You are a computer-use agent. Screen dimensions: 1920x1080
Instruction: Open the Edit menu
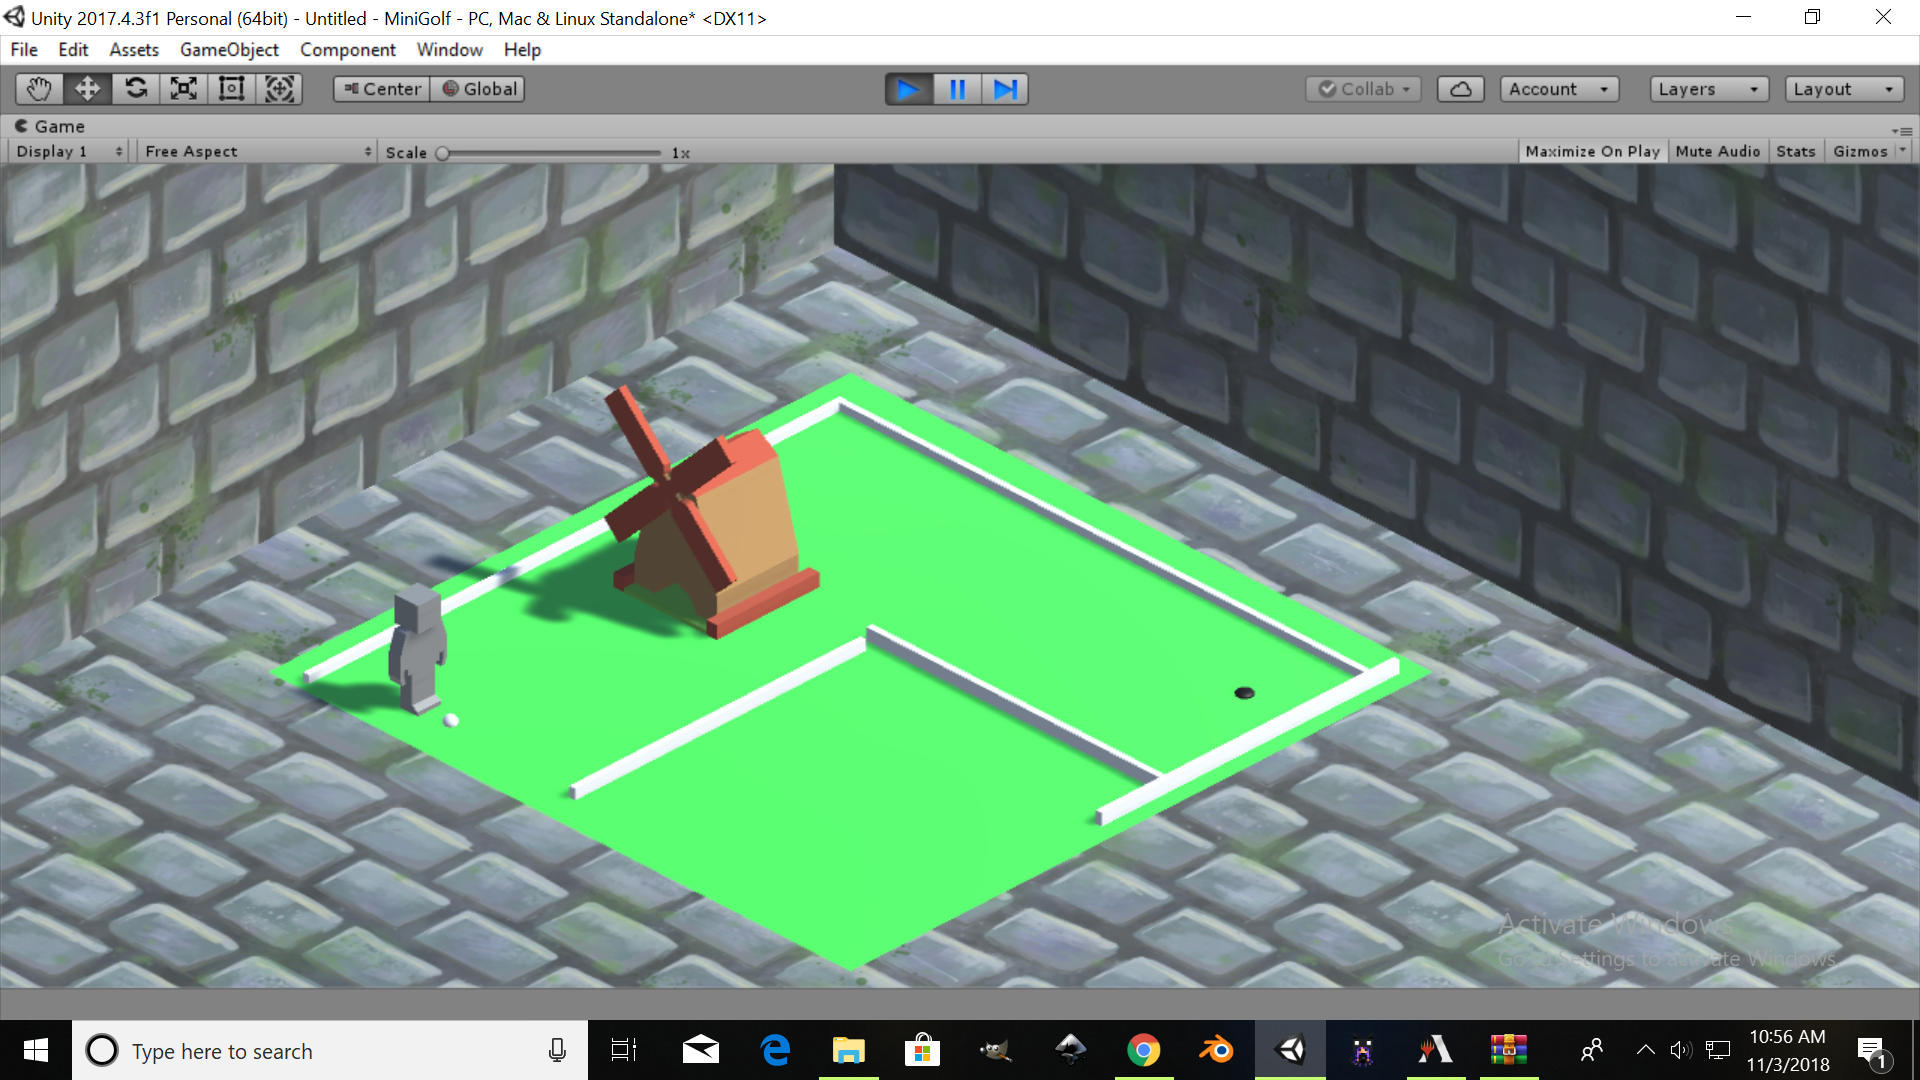(x=73, y=50)
